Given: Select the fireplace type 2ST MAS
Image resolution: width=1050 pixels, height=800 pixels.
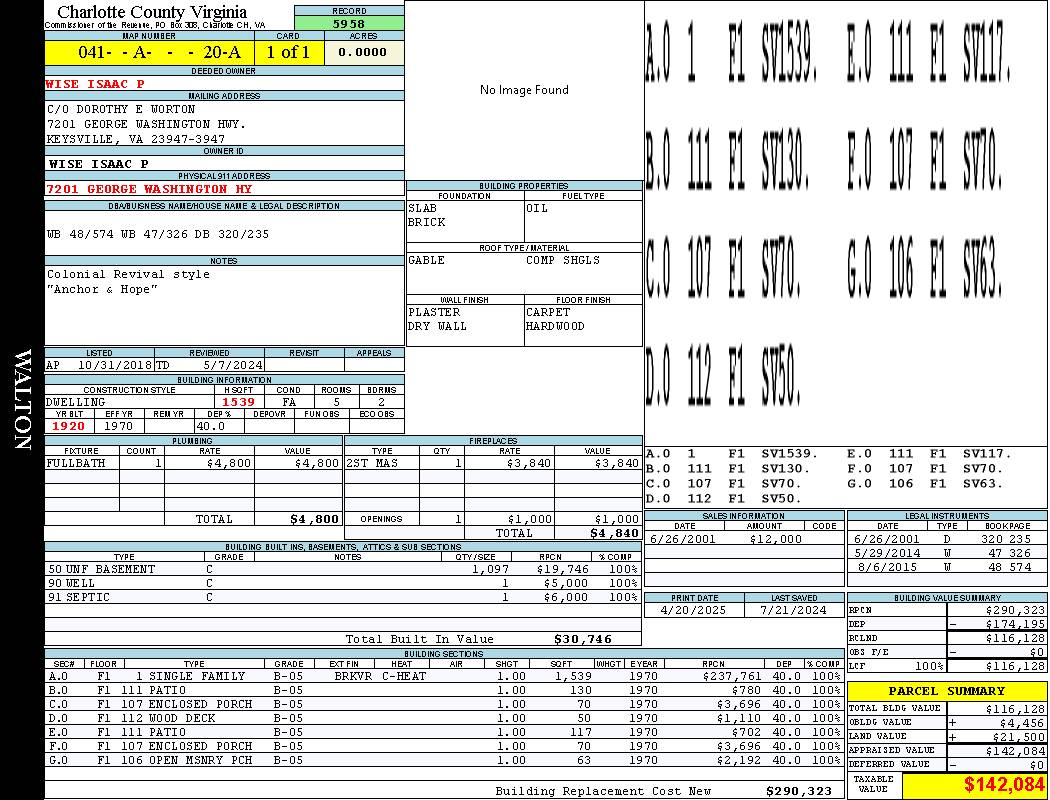Looking at the screenshot, I should (x=372, y=463).
